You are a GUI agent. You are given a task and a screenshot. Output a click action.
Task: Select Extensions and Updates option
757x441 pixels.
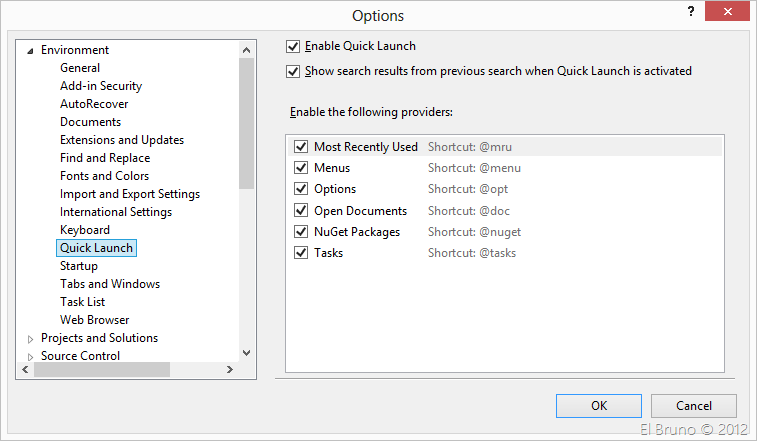[x=122, y=140]
